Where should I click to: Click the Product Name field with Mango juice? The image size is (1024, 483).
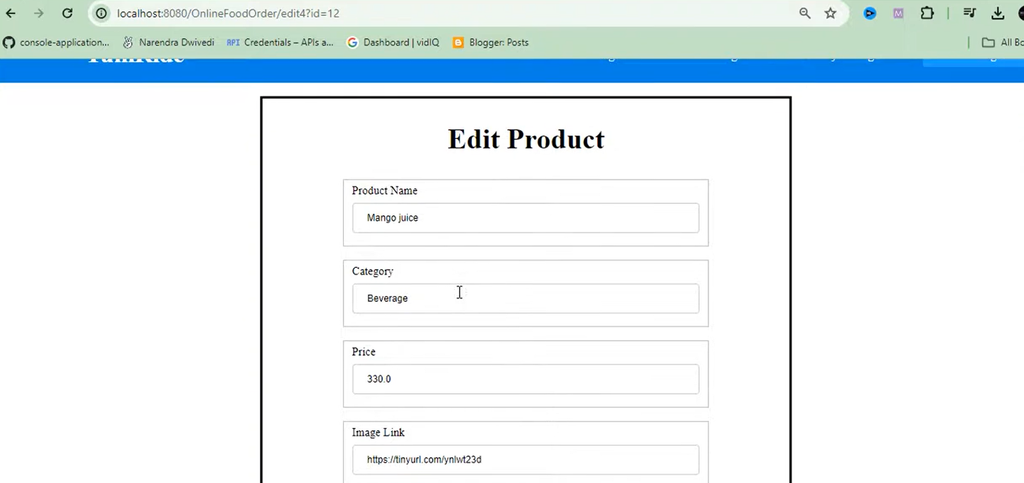pos(526,218)
